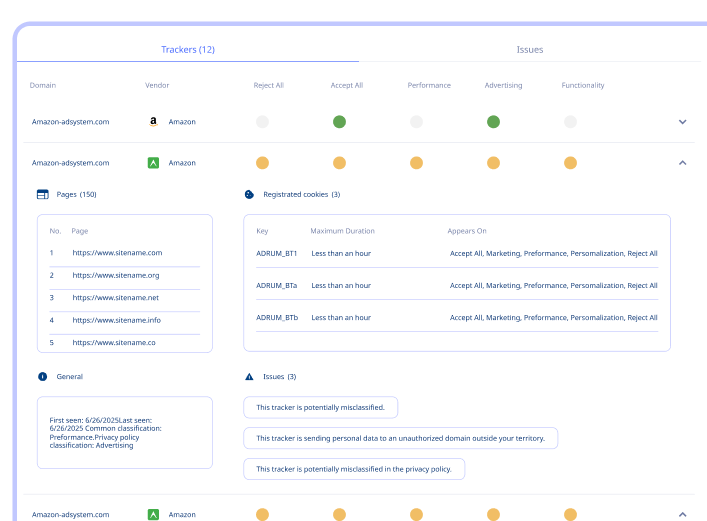Click green vendor icon in bottom tracker row
This screenshot has height=521, width=707.
(x=153, y=514)
